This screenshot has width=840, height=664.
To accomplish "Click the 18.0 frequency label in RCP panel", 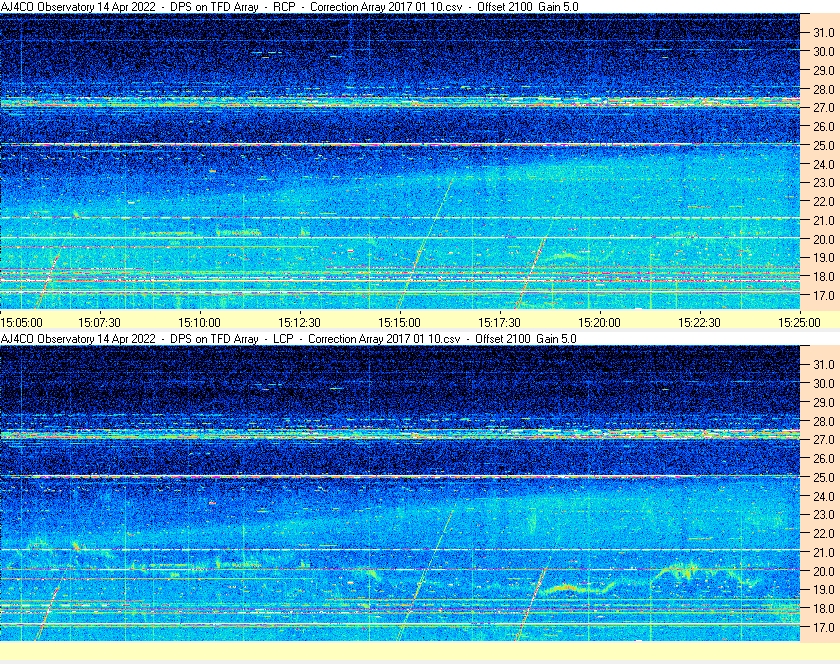I will (824, 277).
